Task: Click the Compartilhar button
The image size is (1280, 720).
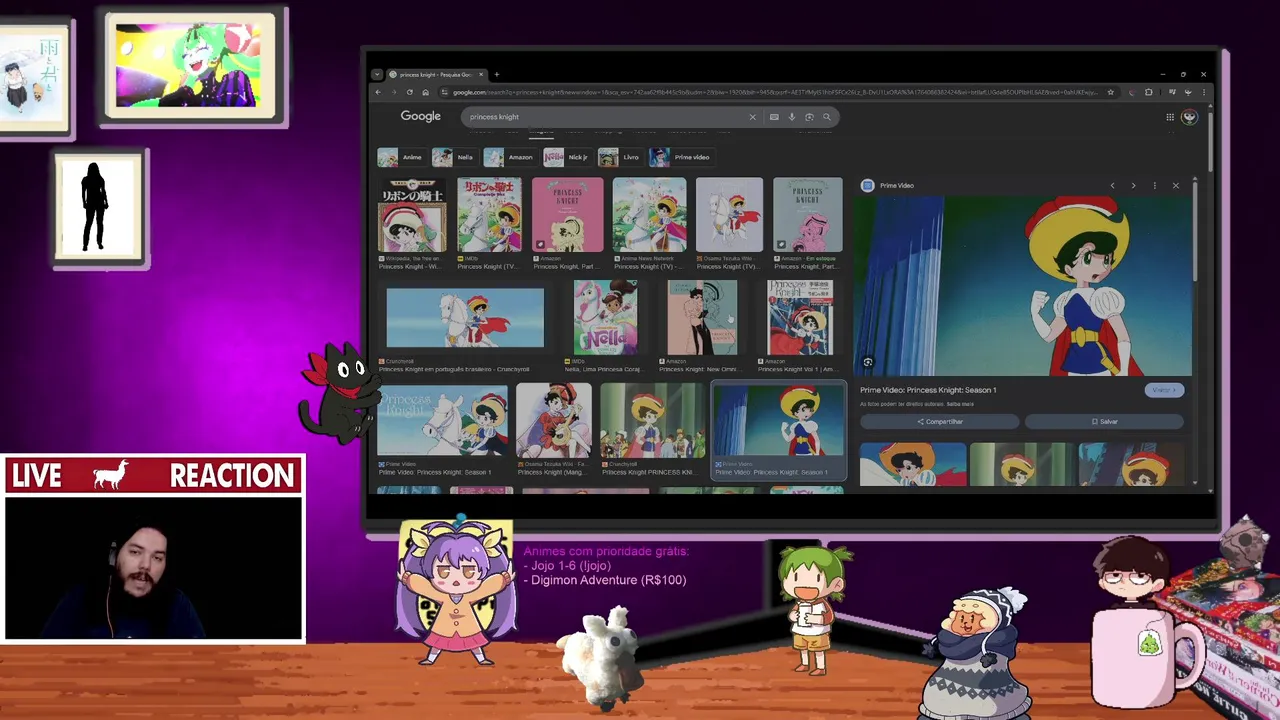Action: tap(939, 422)
